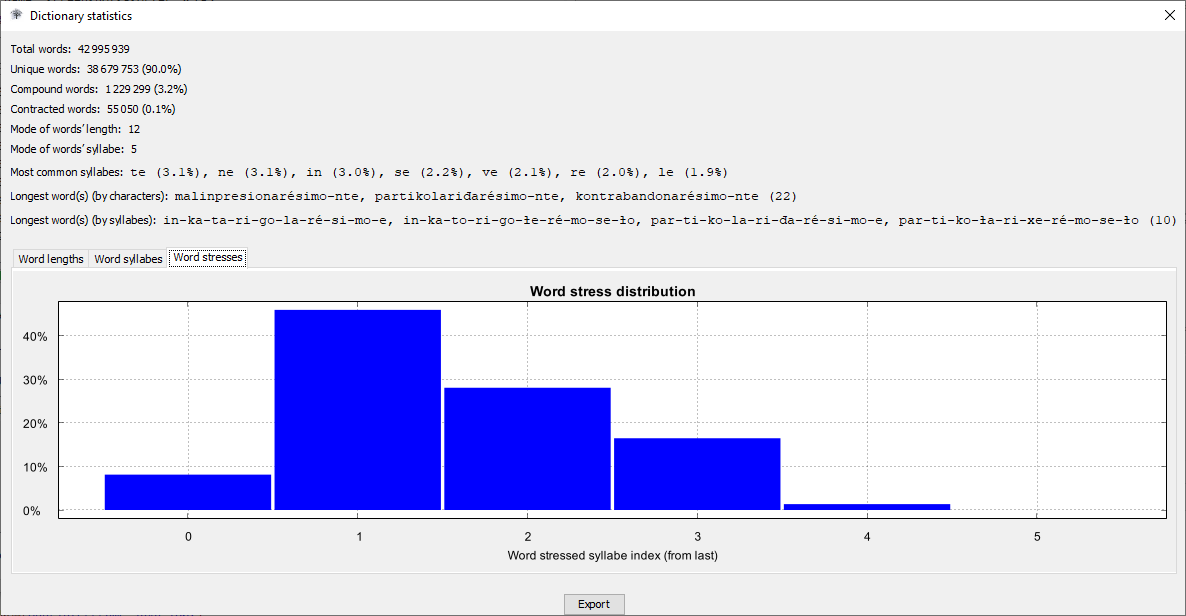
Task: Click the Most common syllabes label
Action: tap(67, 173)
